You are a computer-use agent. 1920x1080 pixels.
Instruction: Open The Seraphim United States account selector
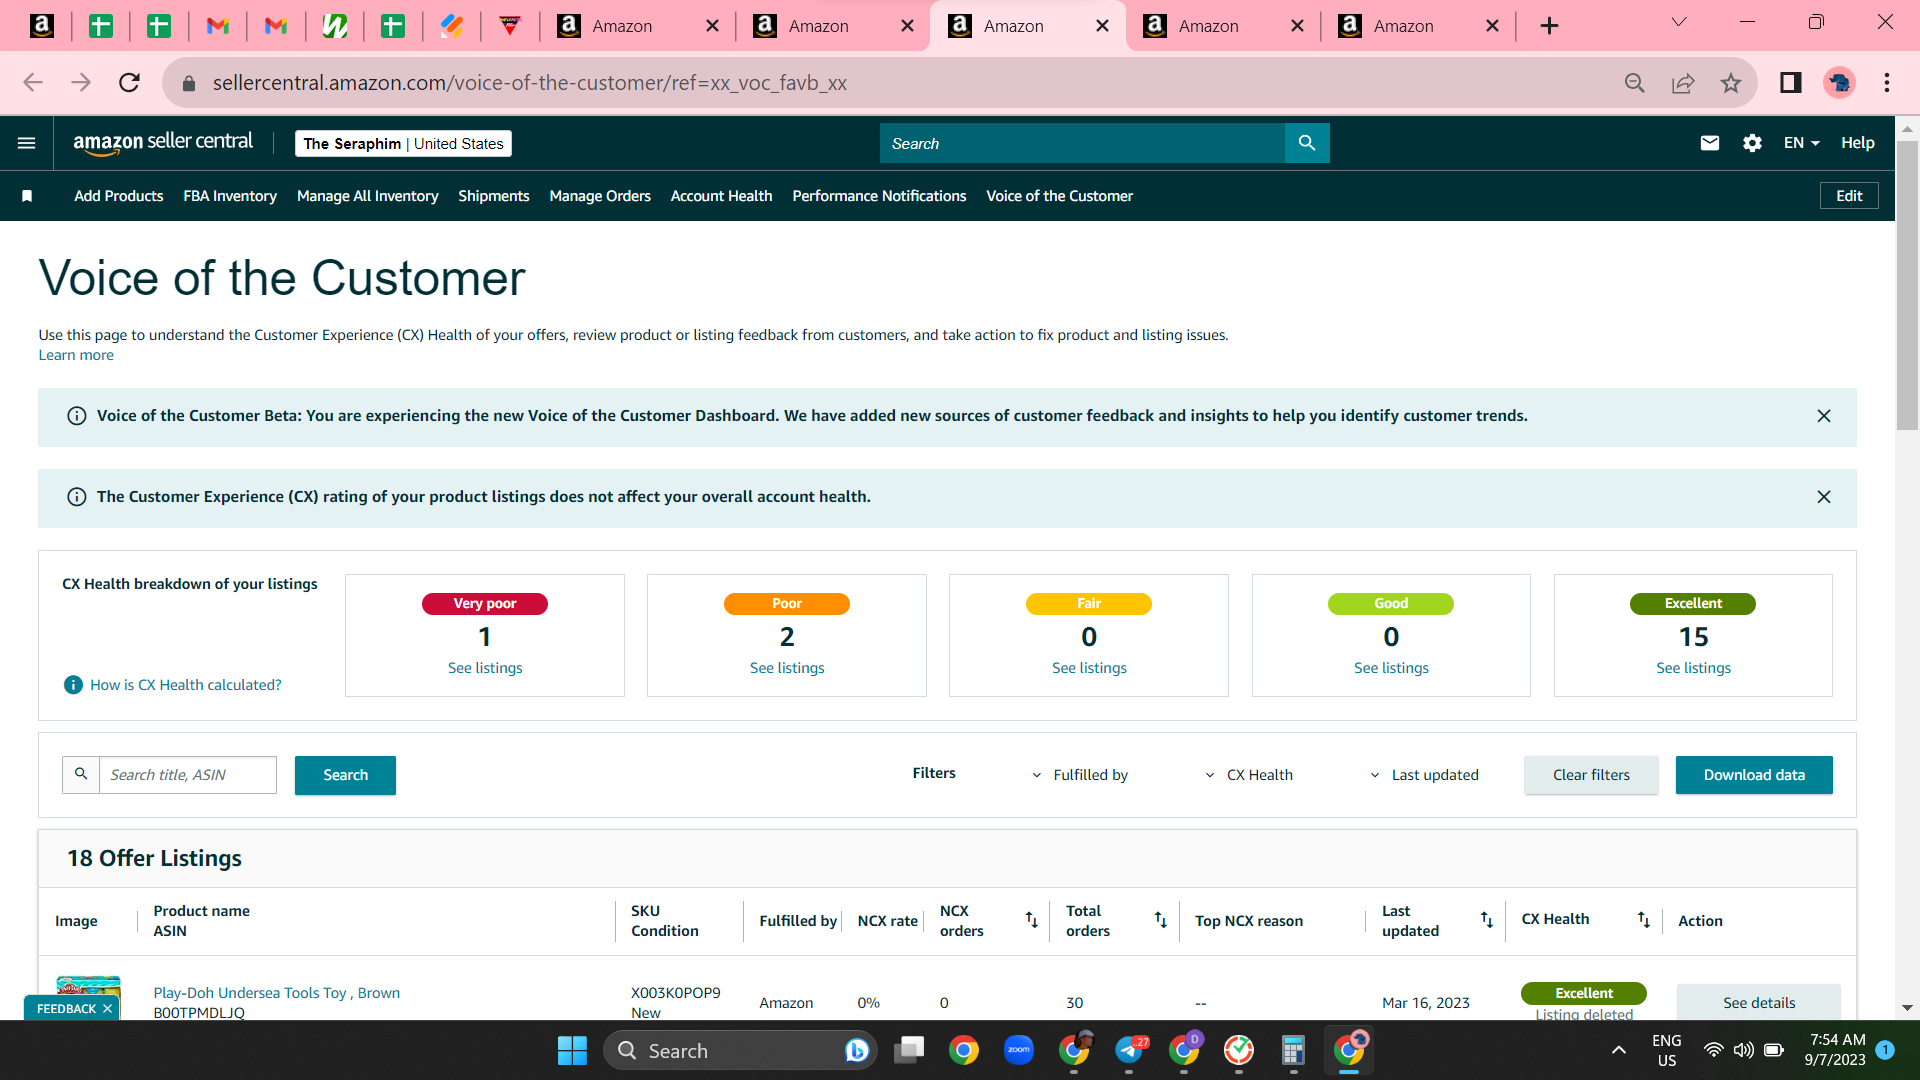[403, 144]
